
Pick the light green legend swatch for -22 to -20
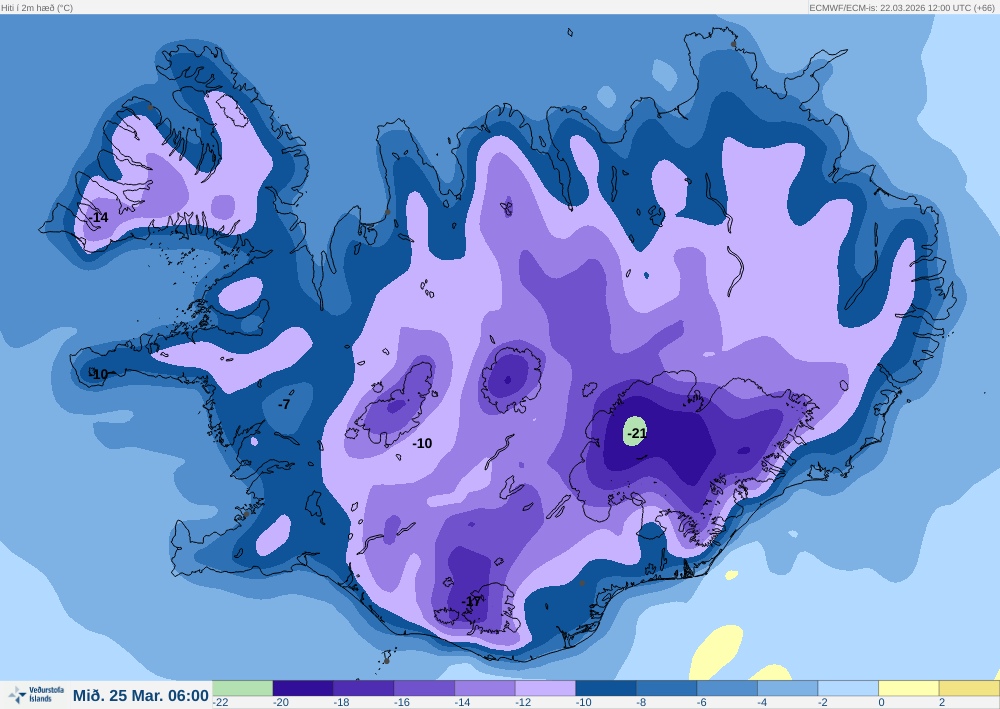click(x=242, y=688)
